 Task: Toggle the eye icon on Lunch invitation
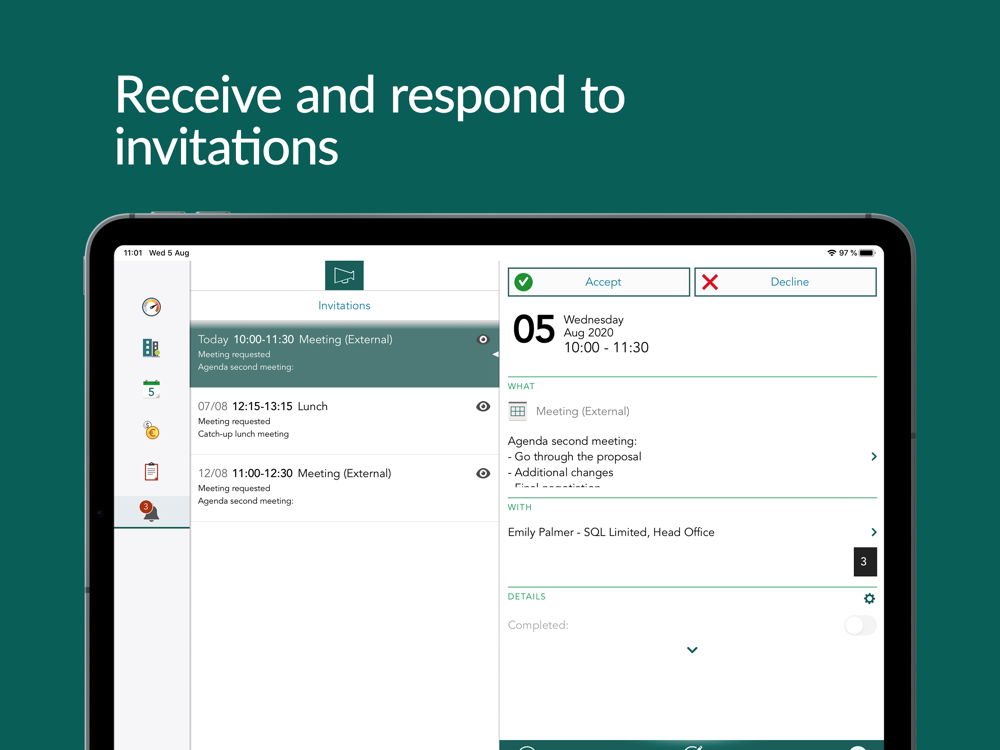483,406
